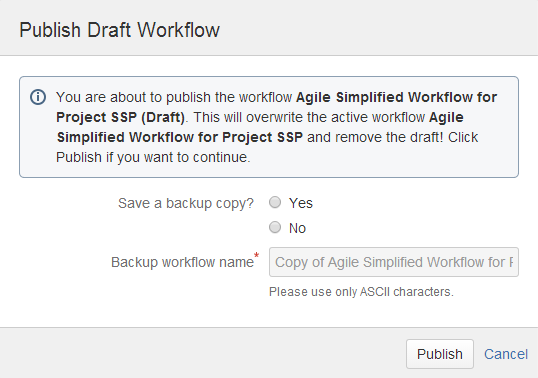Click the Backup workflow name text field
This screenshot has height=378, width=538.
tap(394, 262)
